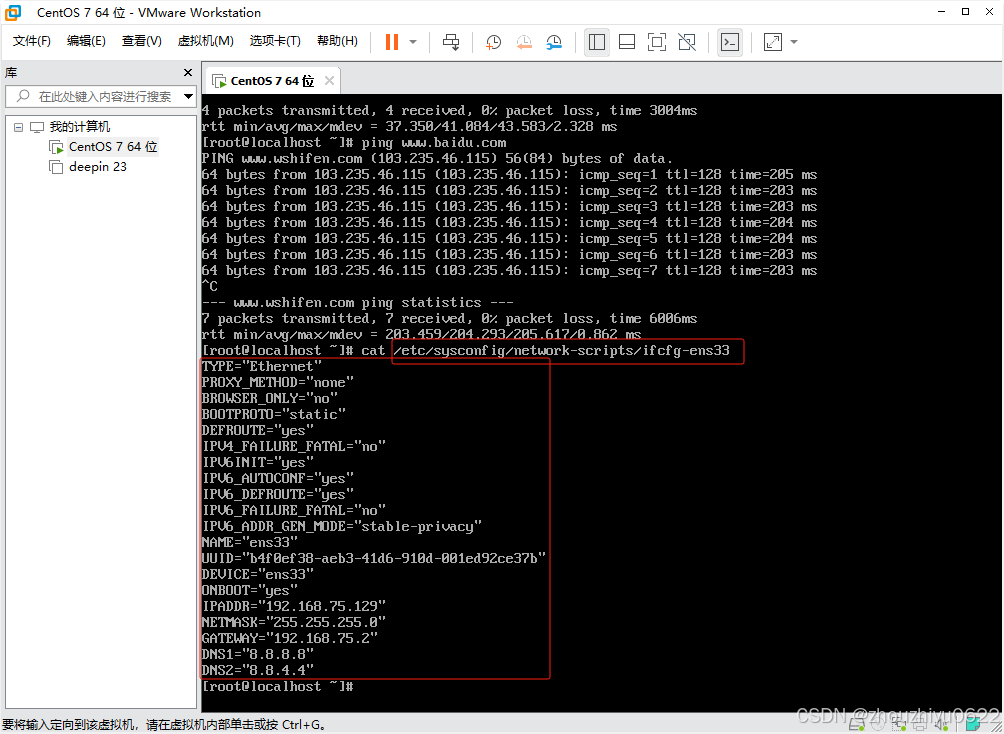Click the terminal prompt at the bottom line
The height and width of the screenshot is (734, 1004).
click(x=278, y=687)
